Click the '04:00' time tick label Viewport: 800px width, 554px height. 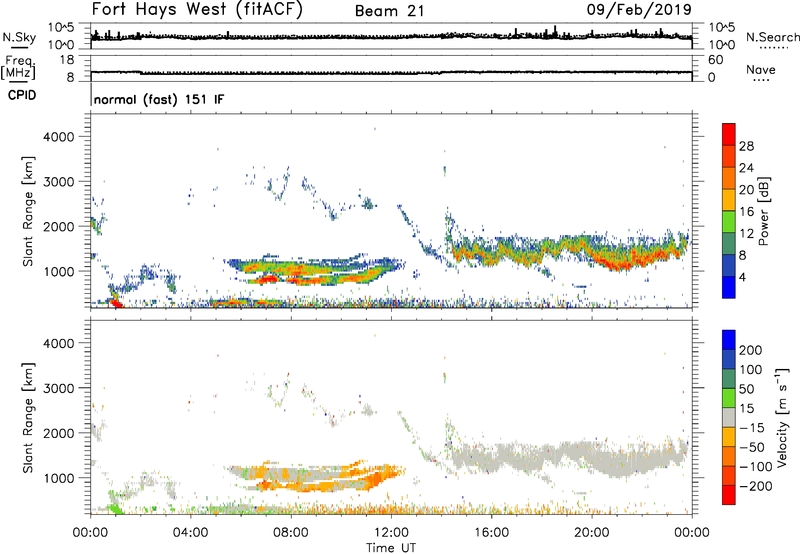pos(190,533)
